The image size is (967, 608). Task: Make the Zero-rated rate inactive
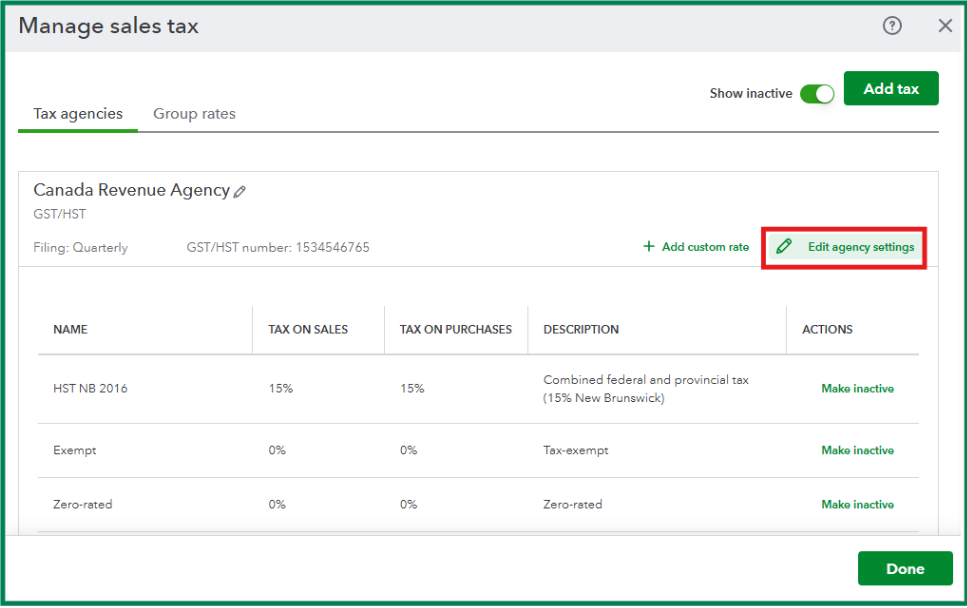857,505
